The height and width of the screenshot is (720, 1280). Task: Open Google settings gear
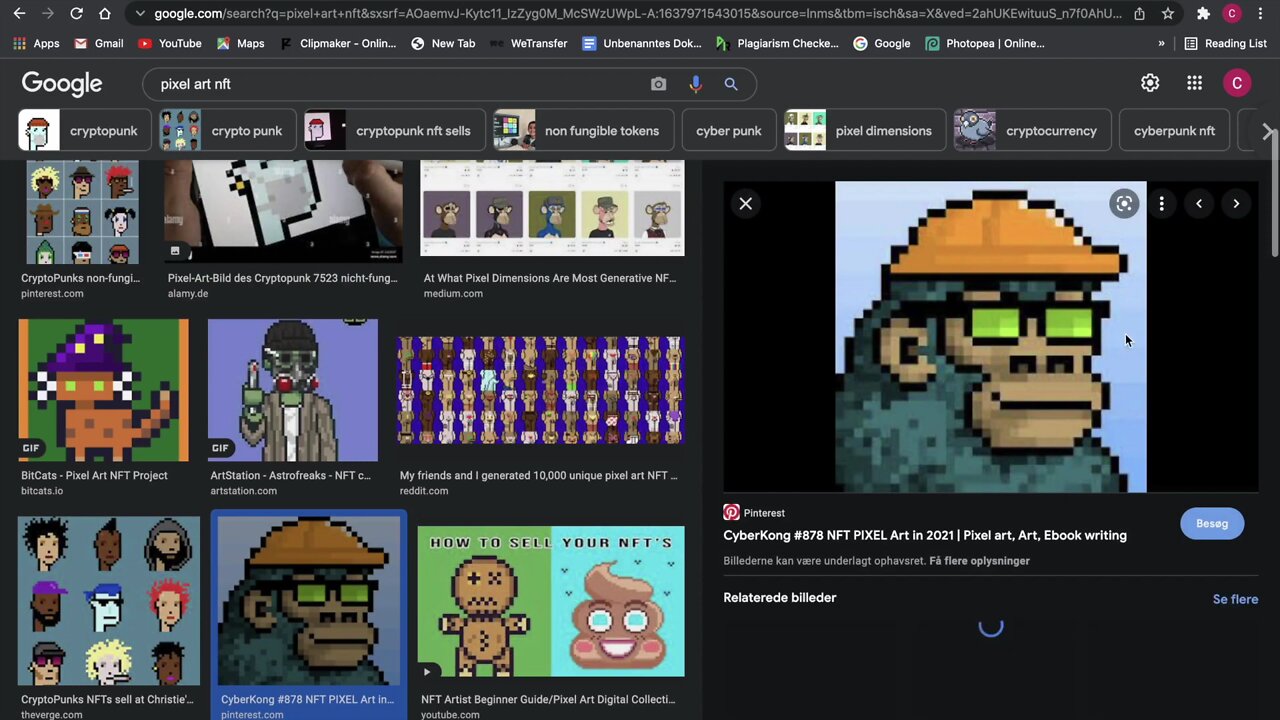(1150, 83)
